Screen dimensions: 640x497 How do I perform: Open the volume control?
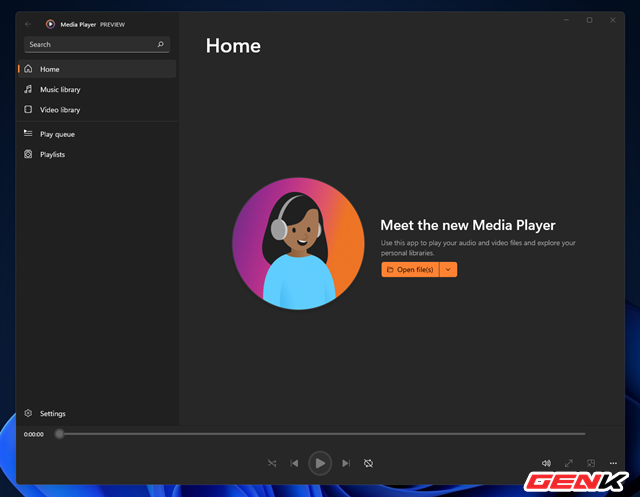[546, 463]
